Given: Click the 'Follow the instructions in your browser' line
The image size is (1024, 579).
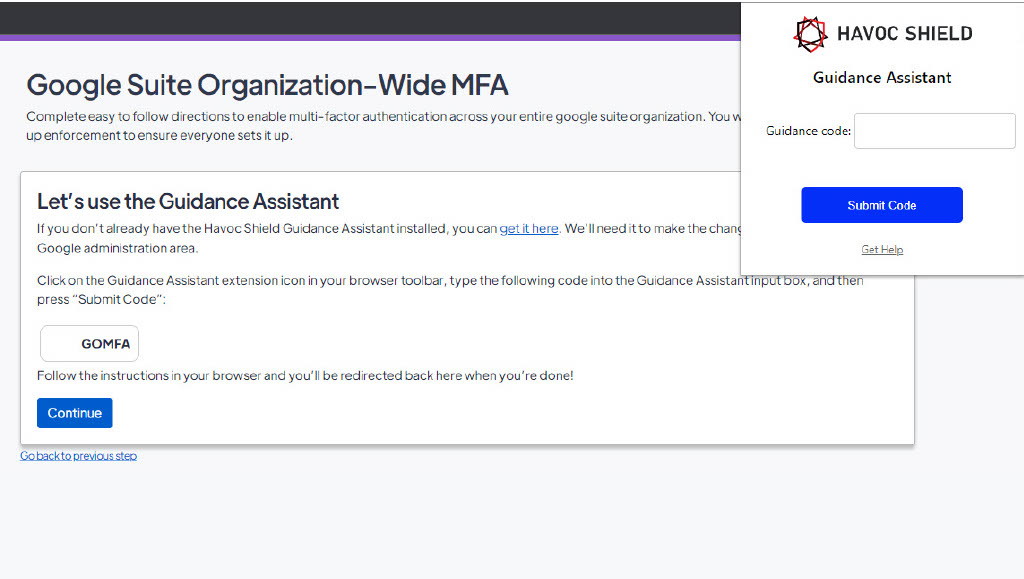Looking at the screenshot, I should (305, 376).
